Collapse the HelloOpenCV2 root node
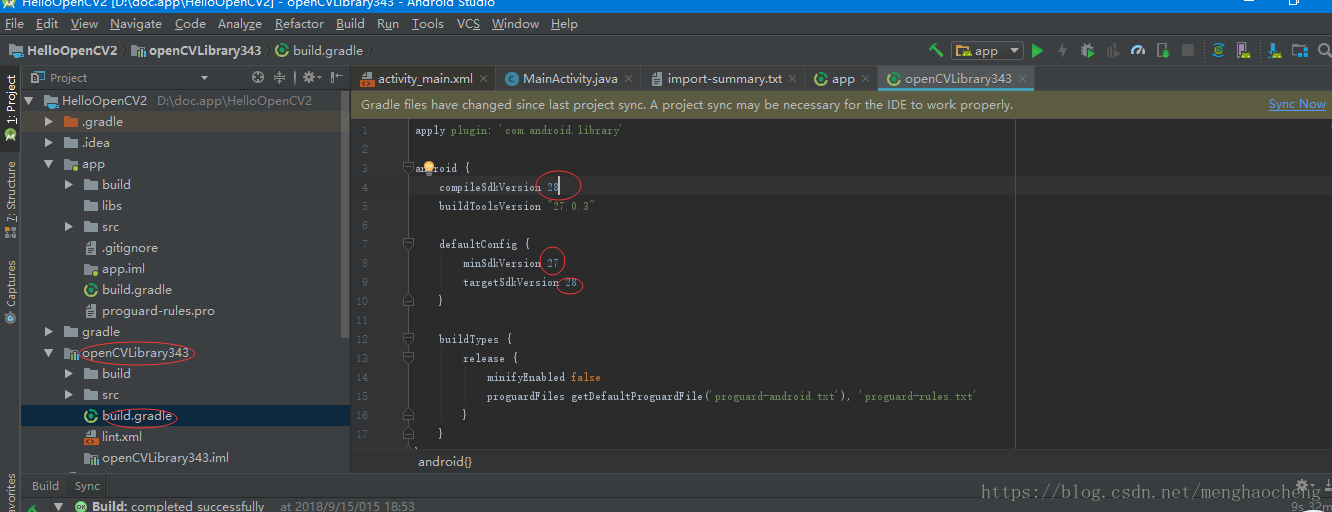 point(28,101)
